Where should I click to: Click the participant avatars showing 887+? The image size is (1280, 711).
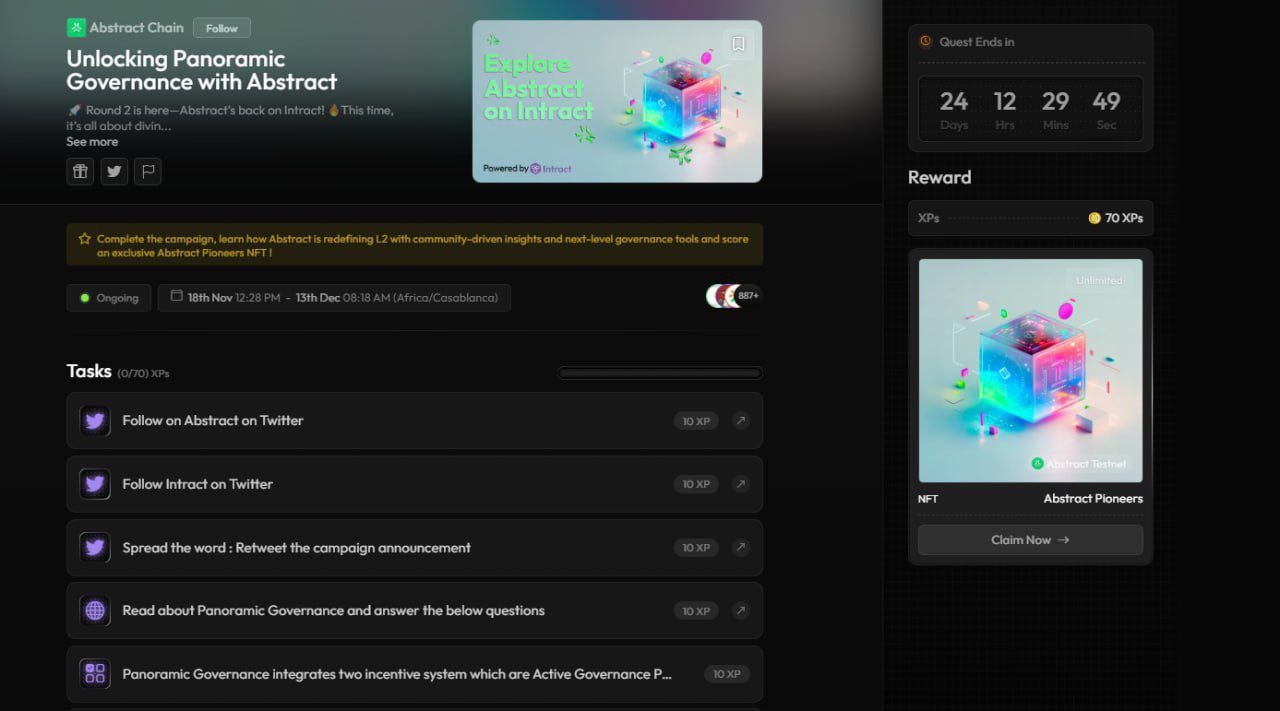[x=734, y=296]
